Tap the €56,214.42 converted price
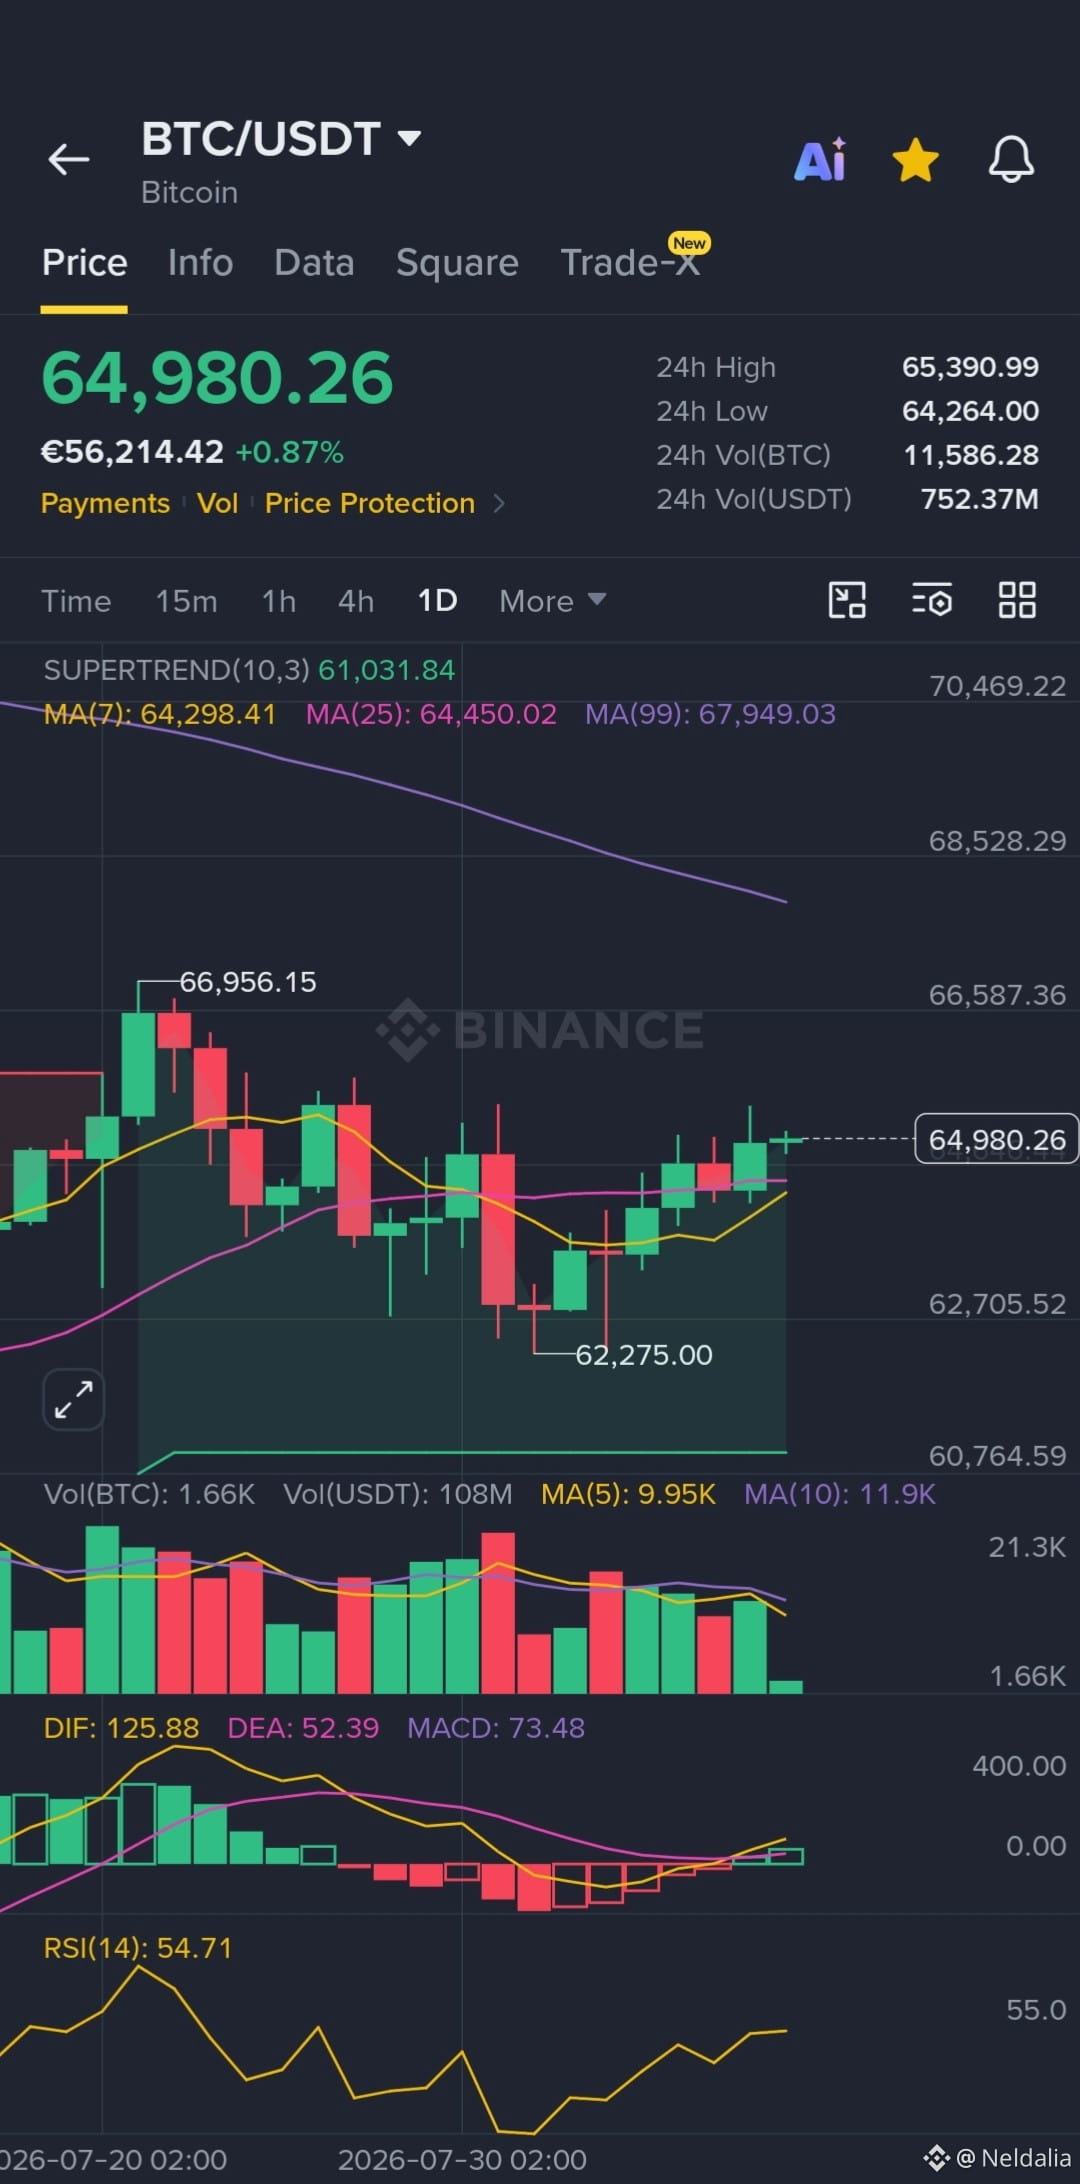 132,452
